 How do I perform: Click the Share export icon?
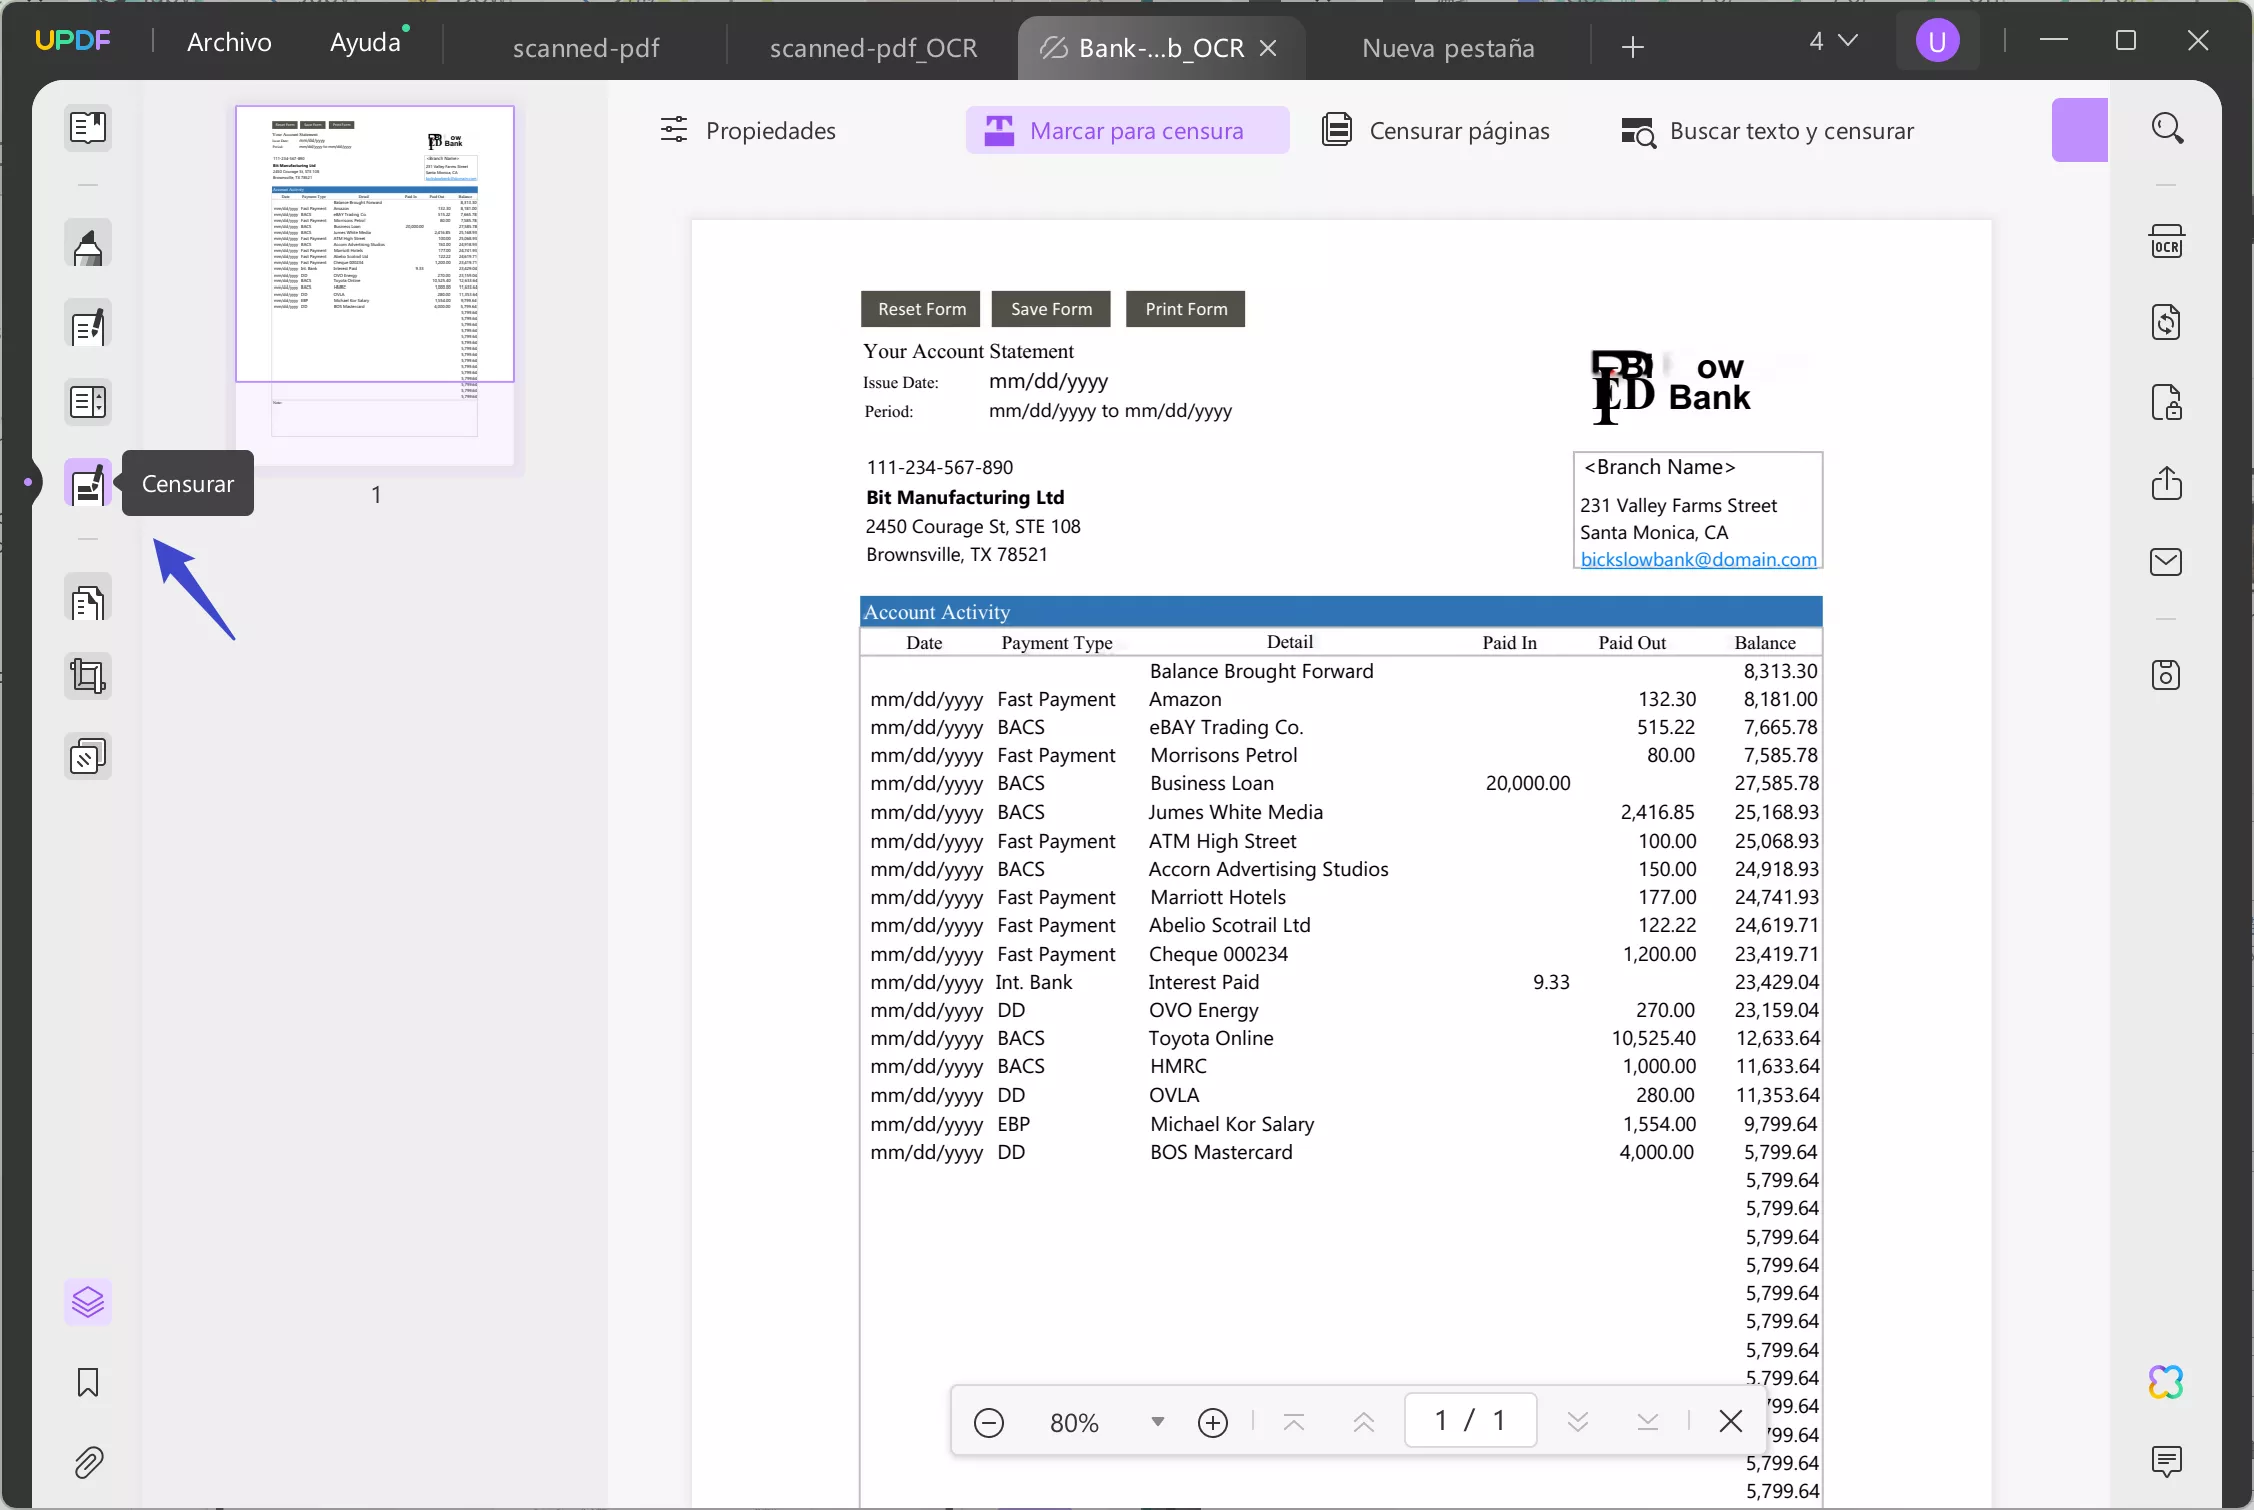click(x=2167, y=482)
